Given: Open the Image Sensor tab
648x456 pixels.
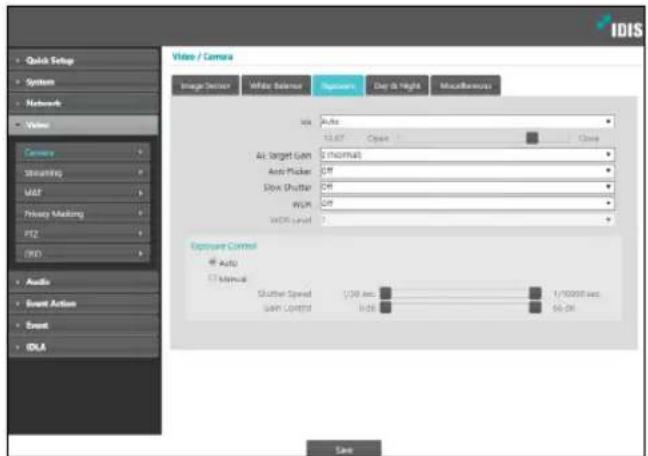Looking at the screenshot, I should pyautogui.click(x=205, y=86).
